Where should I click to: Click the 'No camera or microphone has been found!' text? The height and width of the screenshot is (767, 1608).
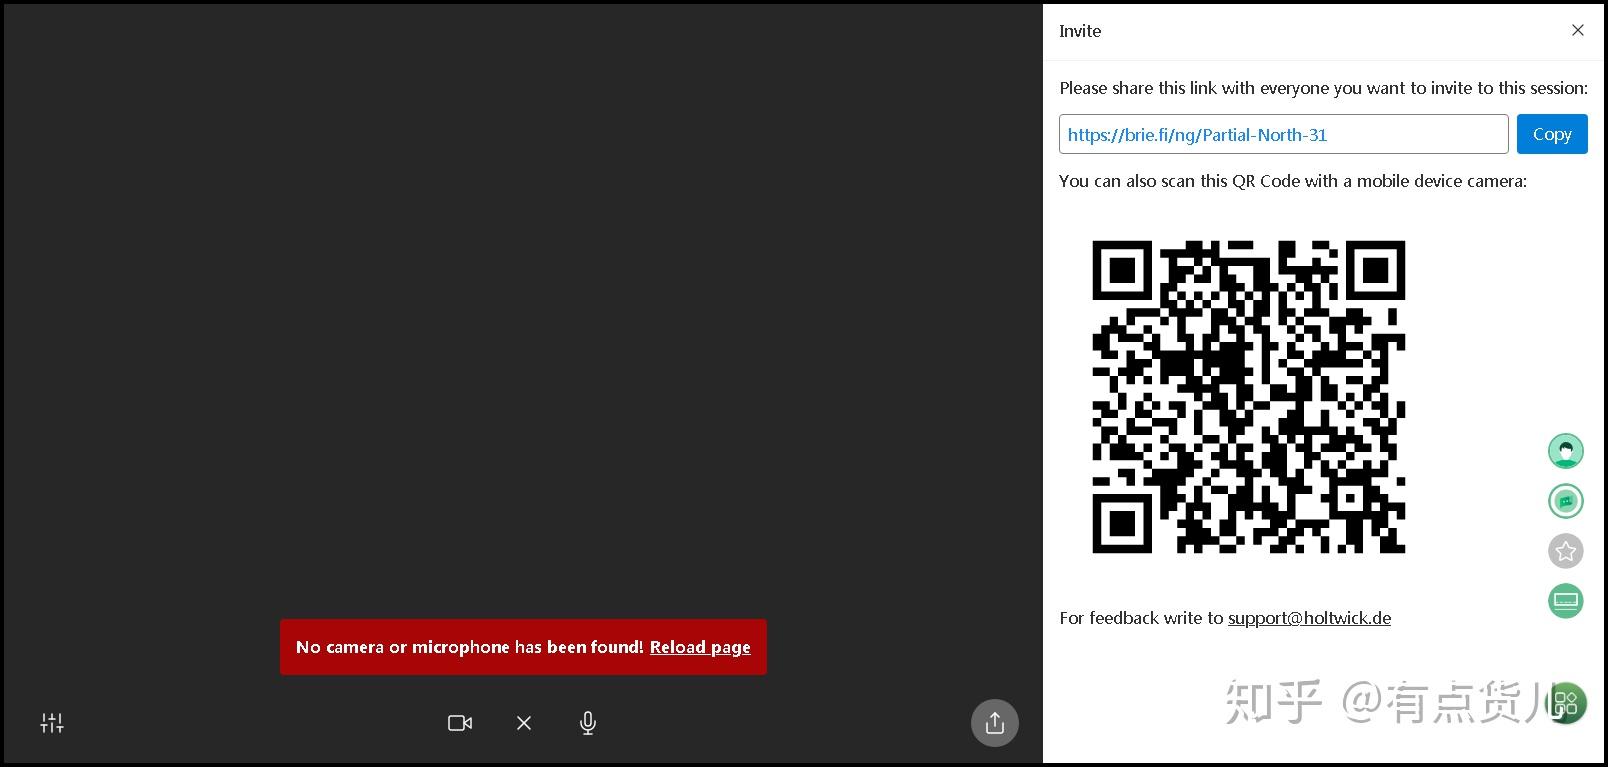[x=470, y=647]
